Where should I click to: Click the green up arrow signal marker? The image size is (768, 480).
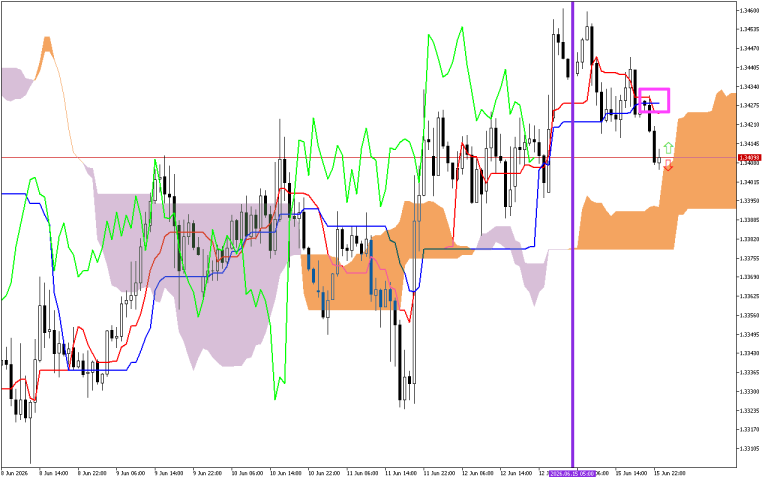668,147
